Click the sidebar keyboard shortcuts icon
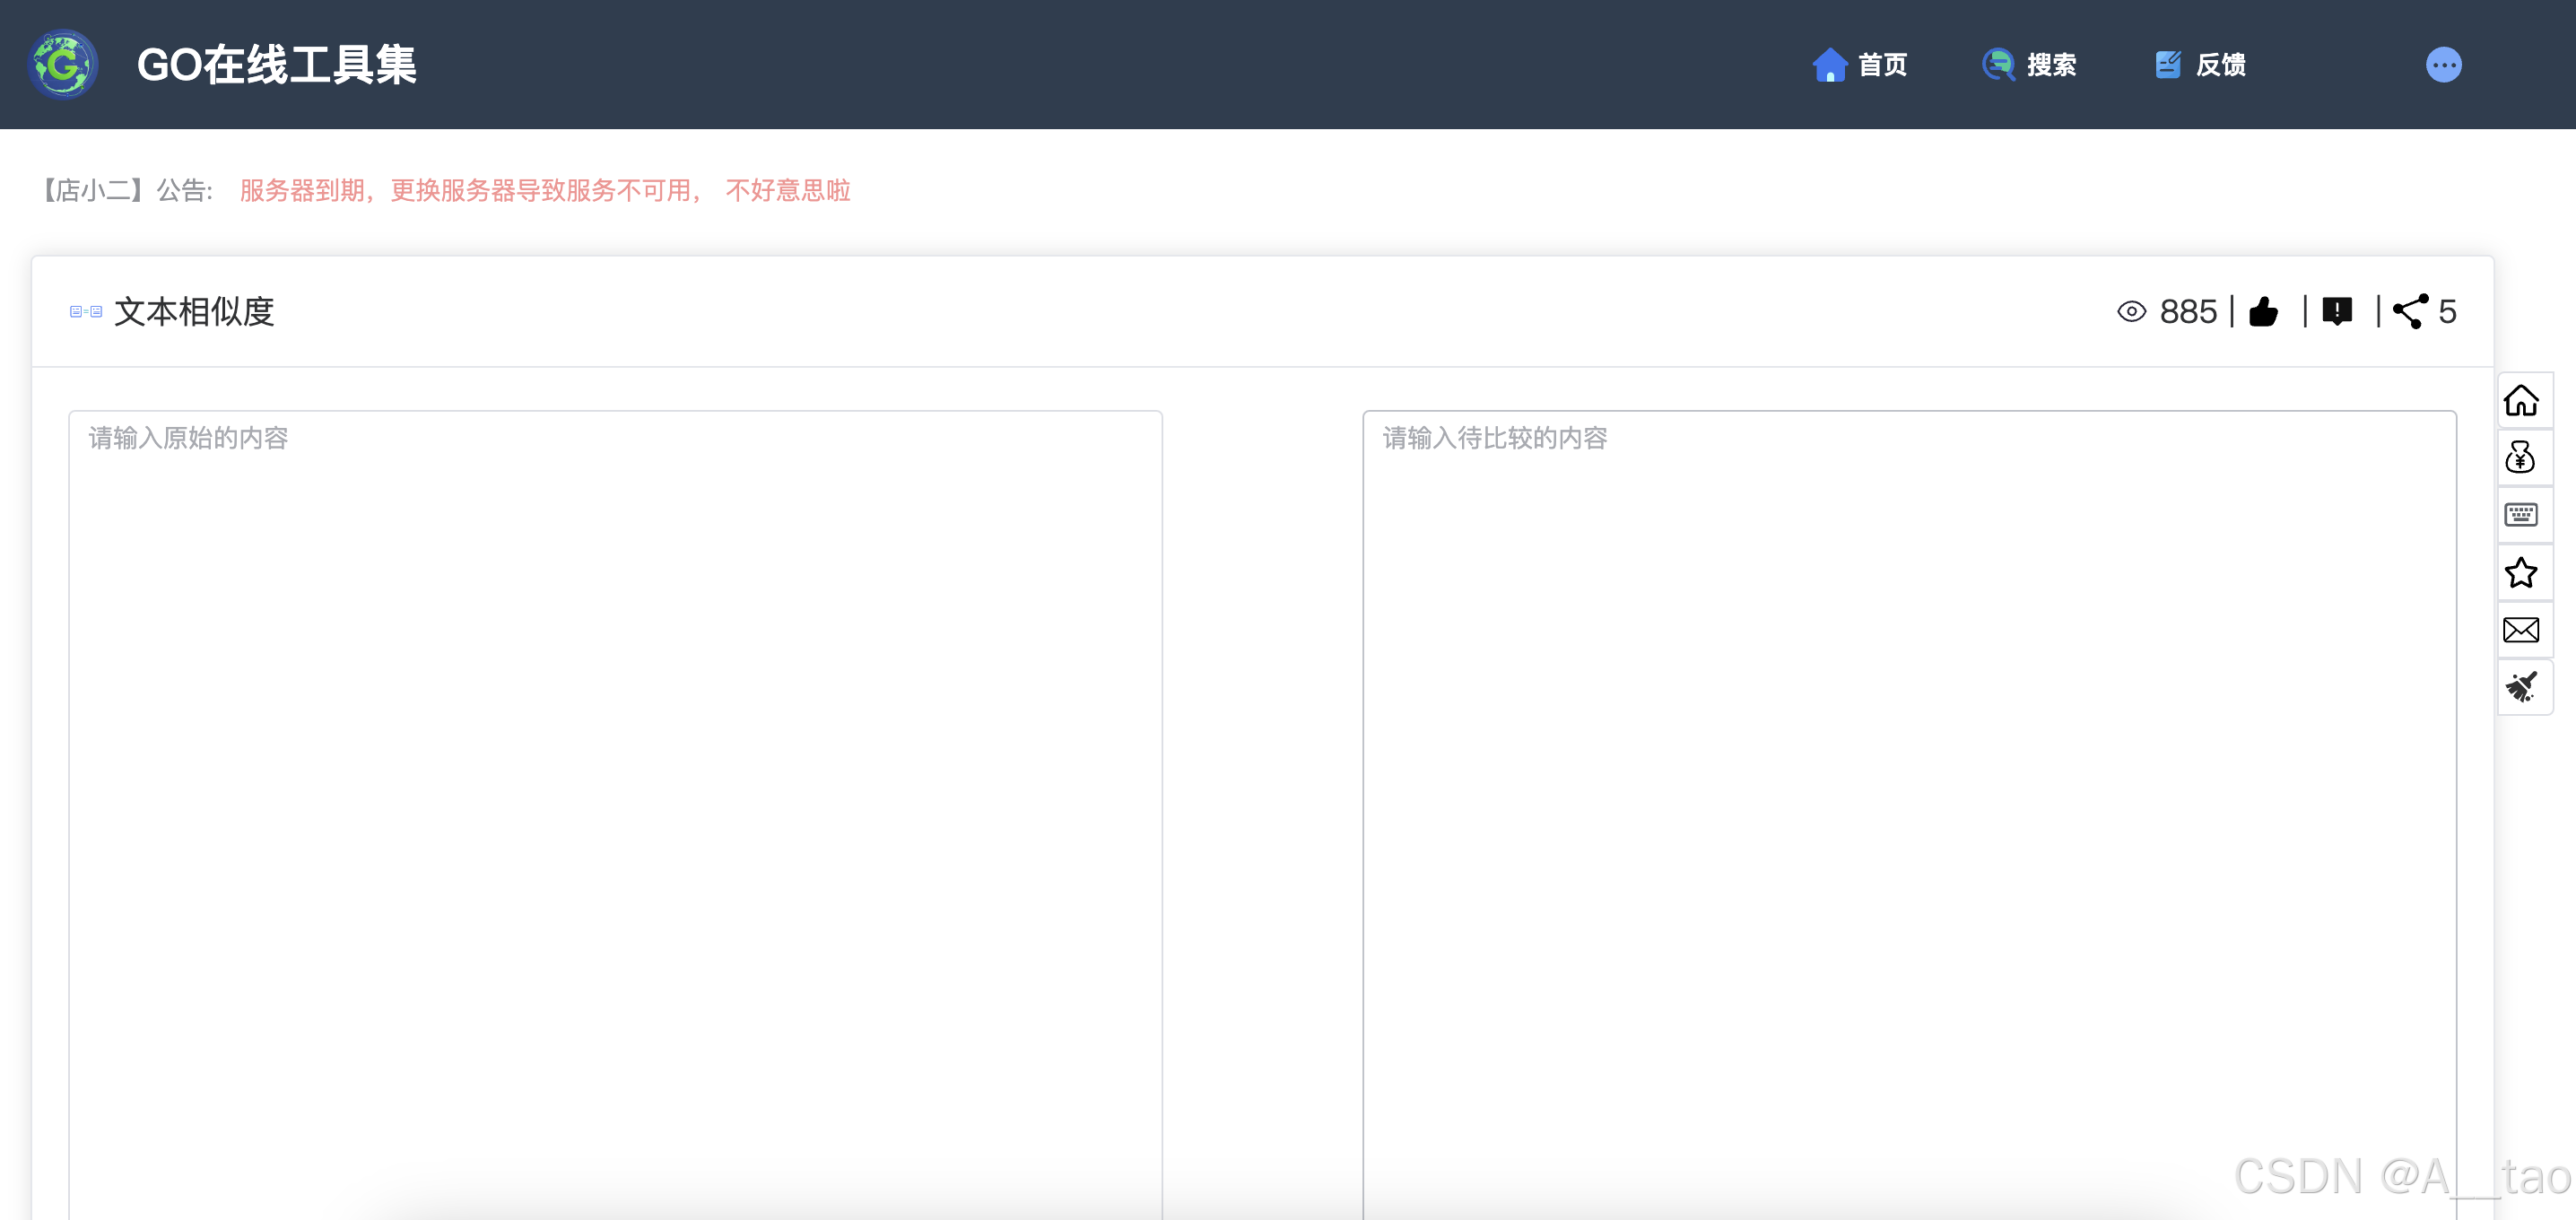Image resolution: width=2576 pixels, height=1220 pixels. click(2521, 515)
